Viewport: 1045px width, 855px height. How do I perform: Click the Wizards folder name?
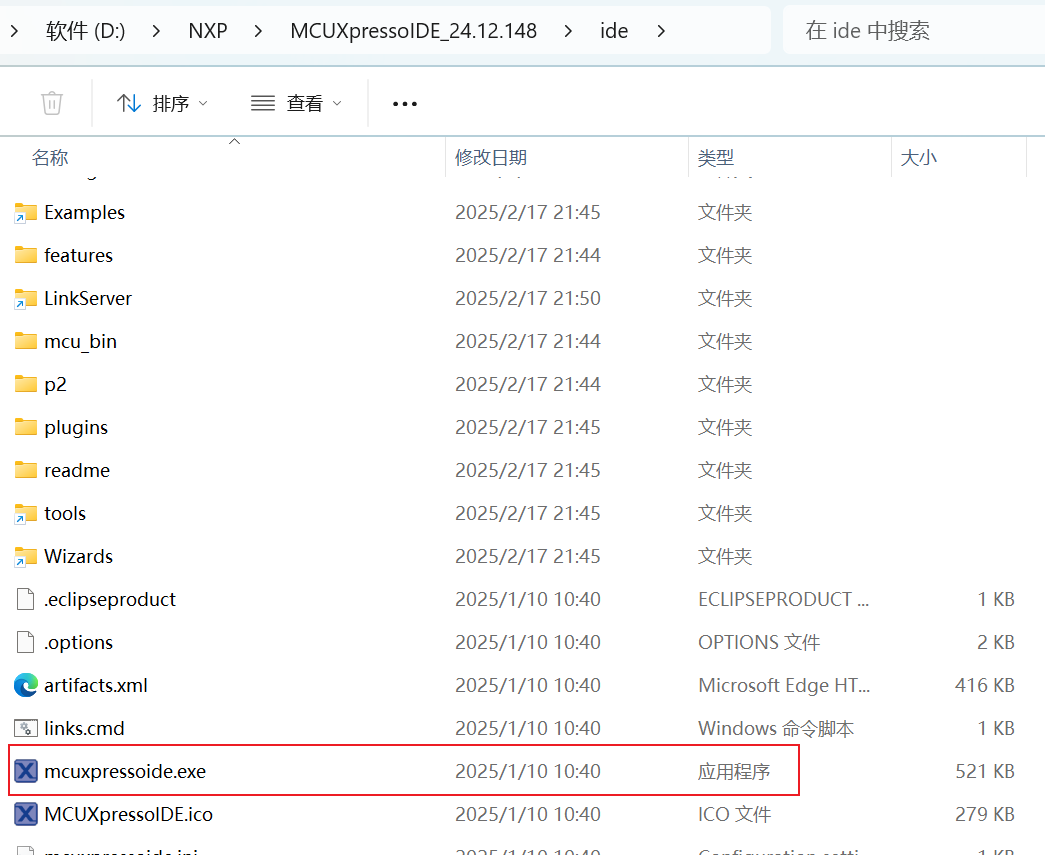pyautogui.click(x=79, y=556)
